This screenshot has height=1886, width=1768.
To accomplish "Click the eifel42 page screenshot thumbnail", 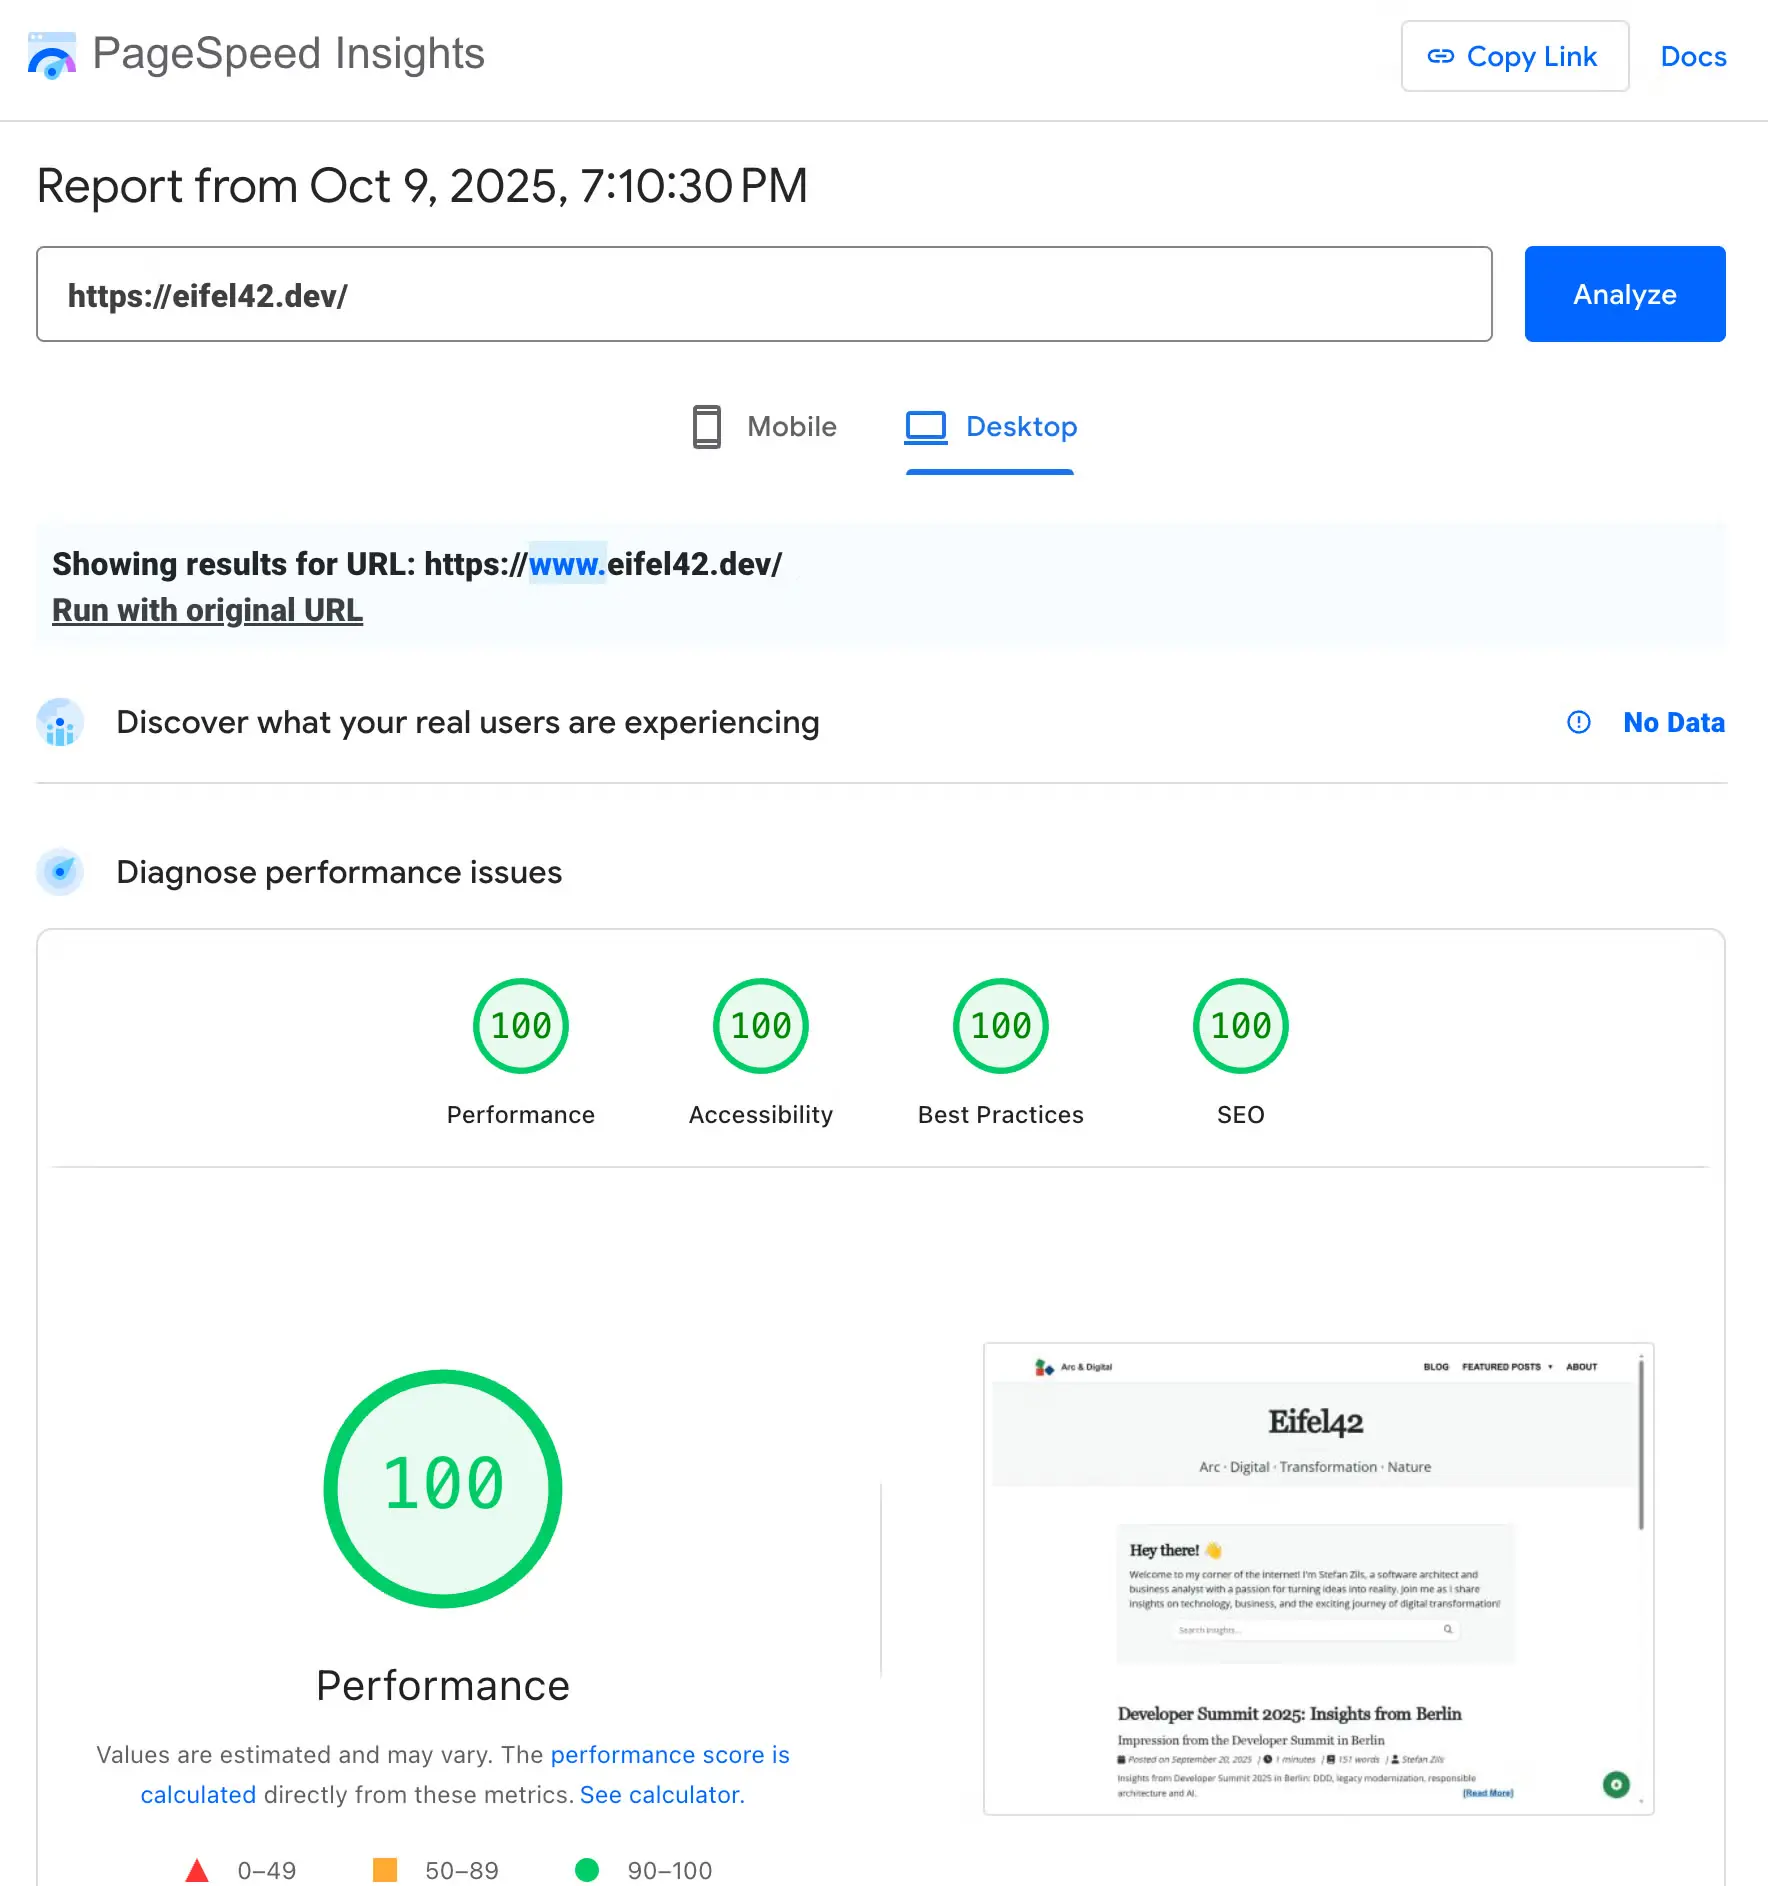I will (x=1318, y=1578).
